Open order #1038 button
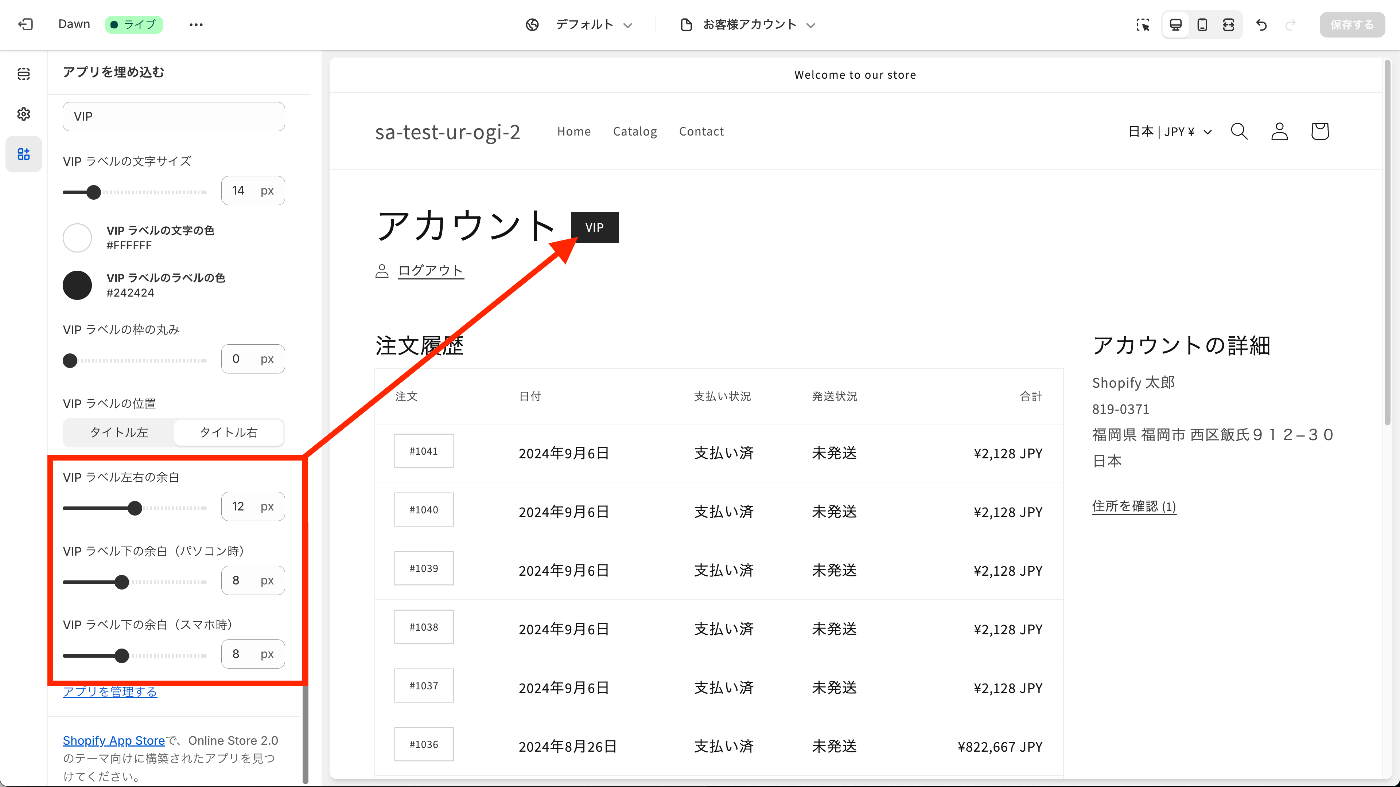The width and height of the screenshot is (1400, 787). (424, 627)
